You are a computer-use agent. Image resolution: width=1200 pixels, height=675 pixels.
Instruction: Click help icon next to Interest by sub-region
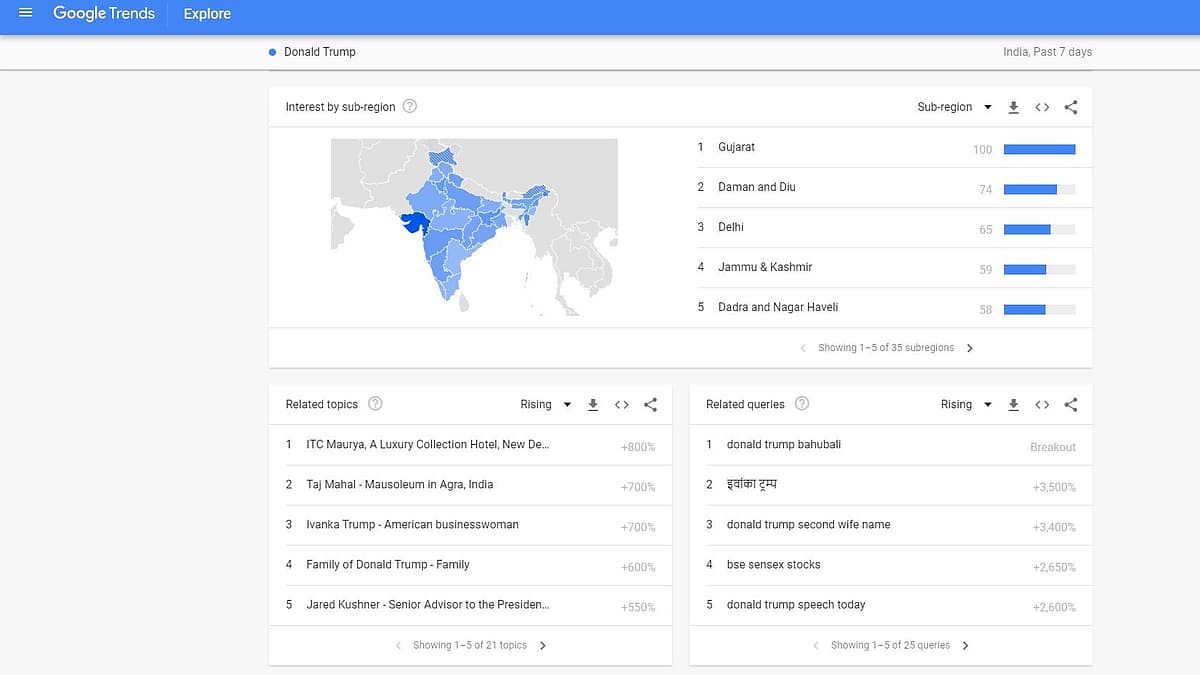[x=409, y=107]
